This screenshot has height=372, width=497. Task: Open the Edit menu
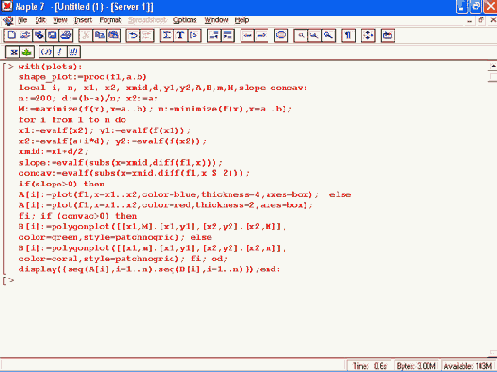[x=40, y=20]
